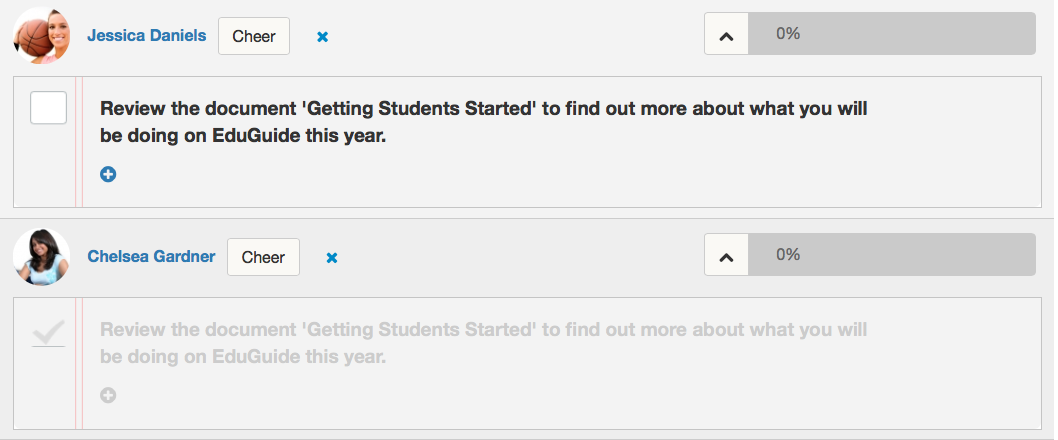1058x440 pixels.
Task: Click the greyed plus icon under Chelsea's task
Action: point(108,395)
